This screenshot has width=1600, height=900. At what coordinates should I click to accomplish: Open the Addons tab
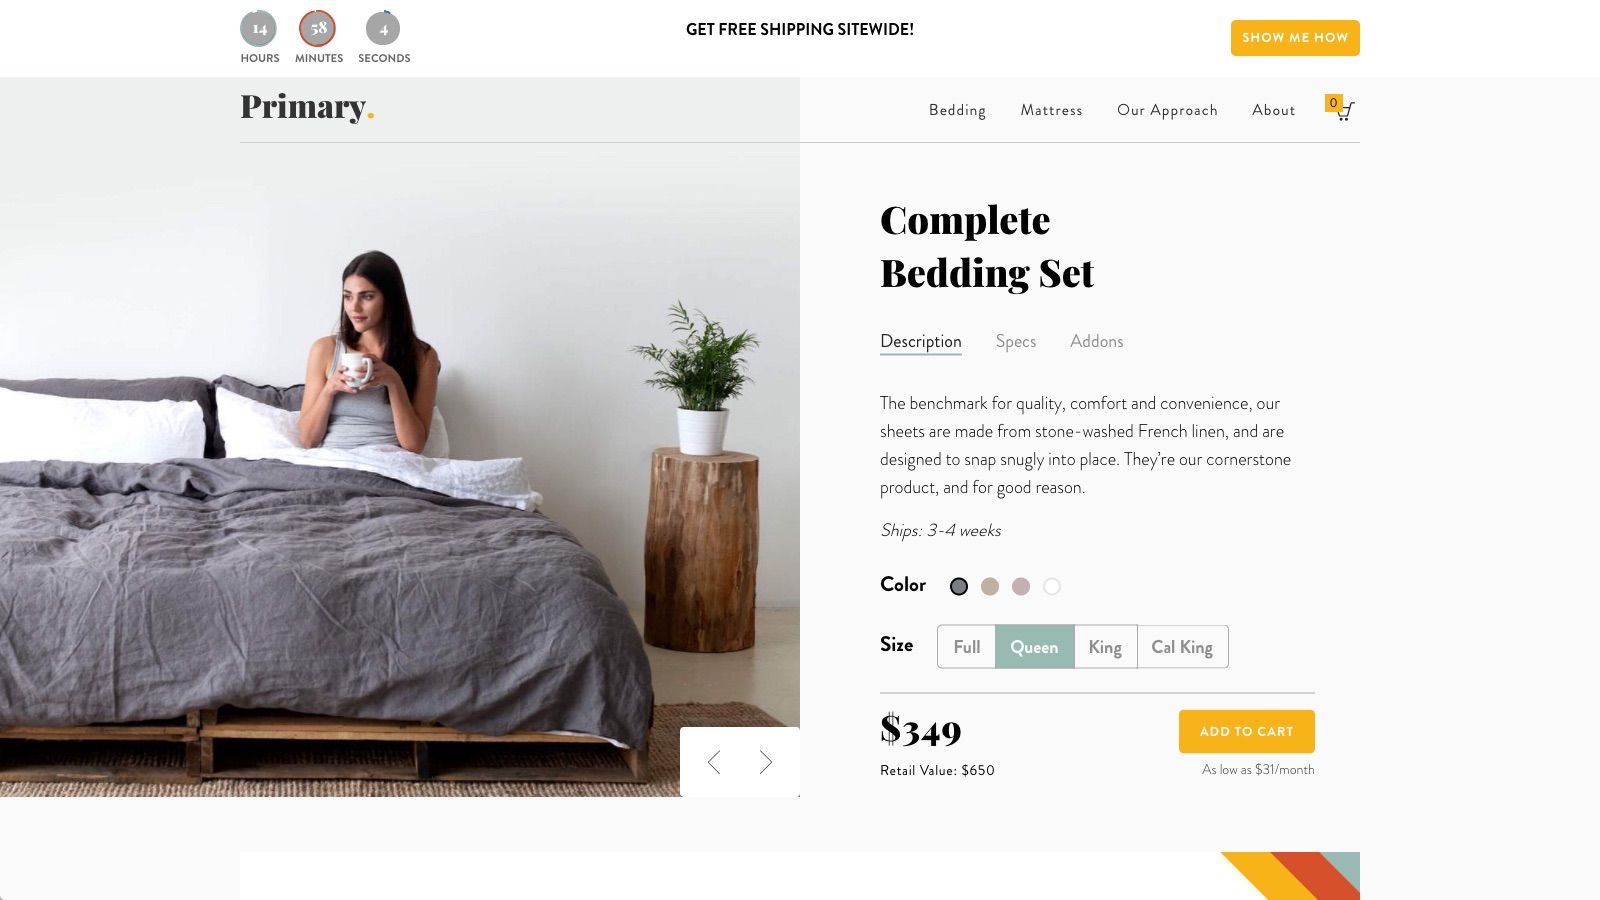click(x=1097, y=342)
